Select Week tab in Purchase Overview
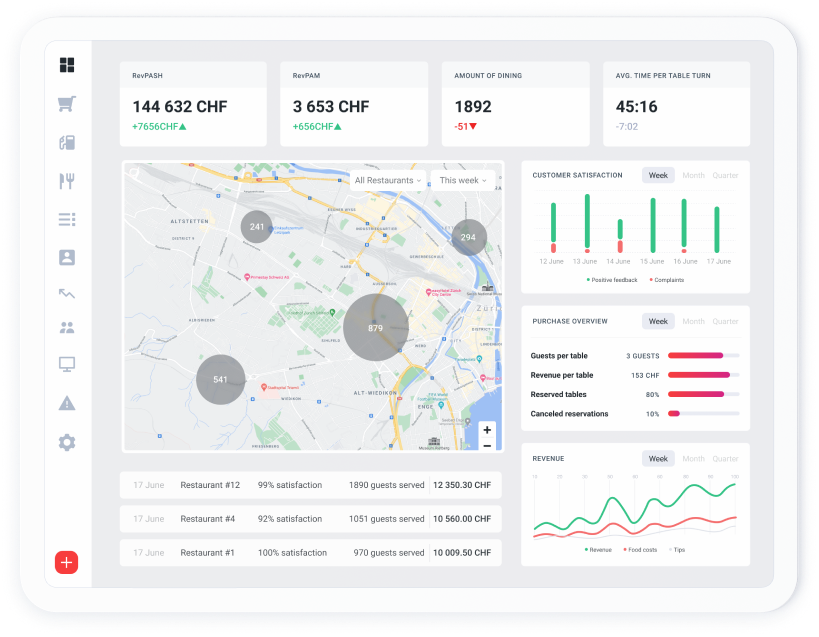Image resolution: width=819 pixels, height=637 pixels. [x=658, y=321]
